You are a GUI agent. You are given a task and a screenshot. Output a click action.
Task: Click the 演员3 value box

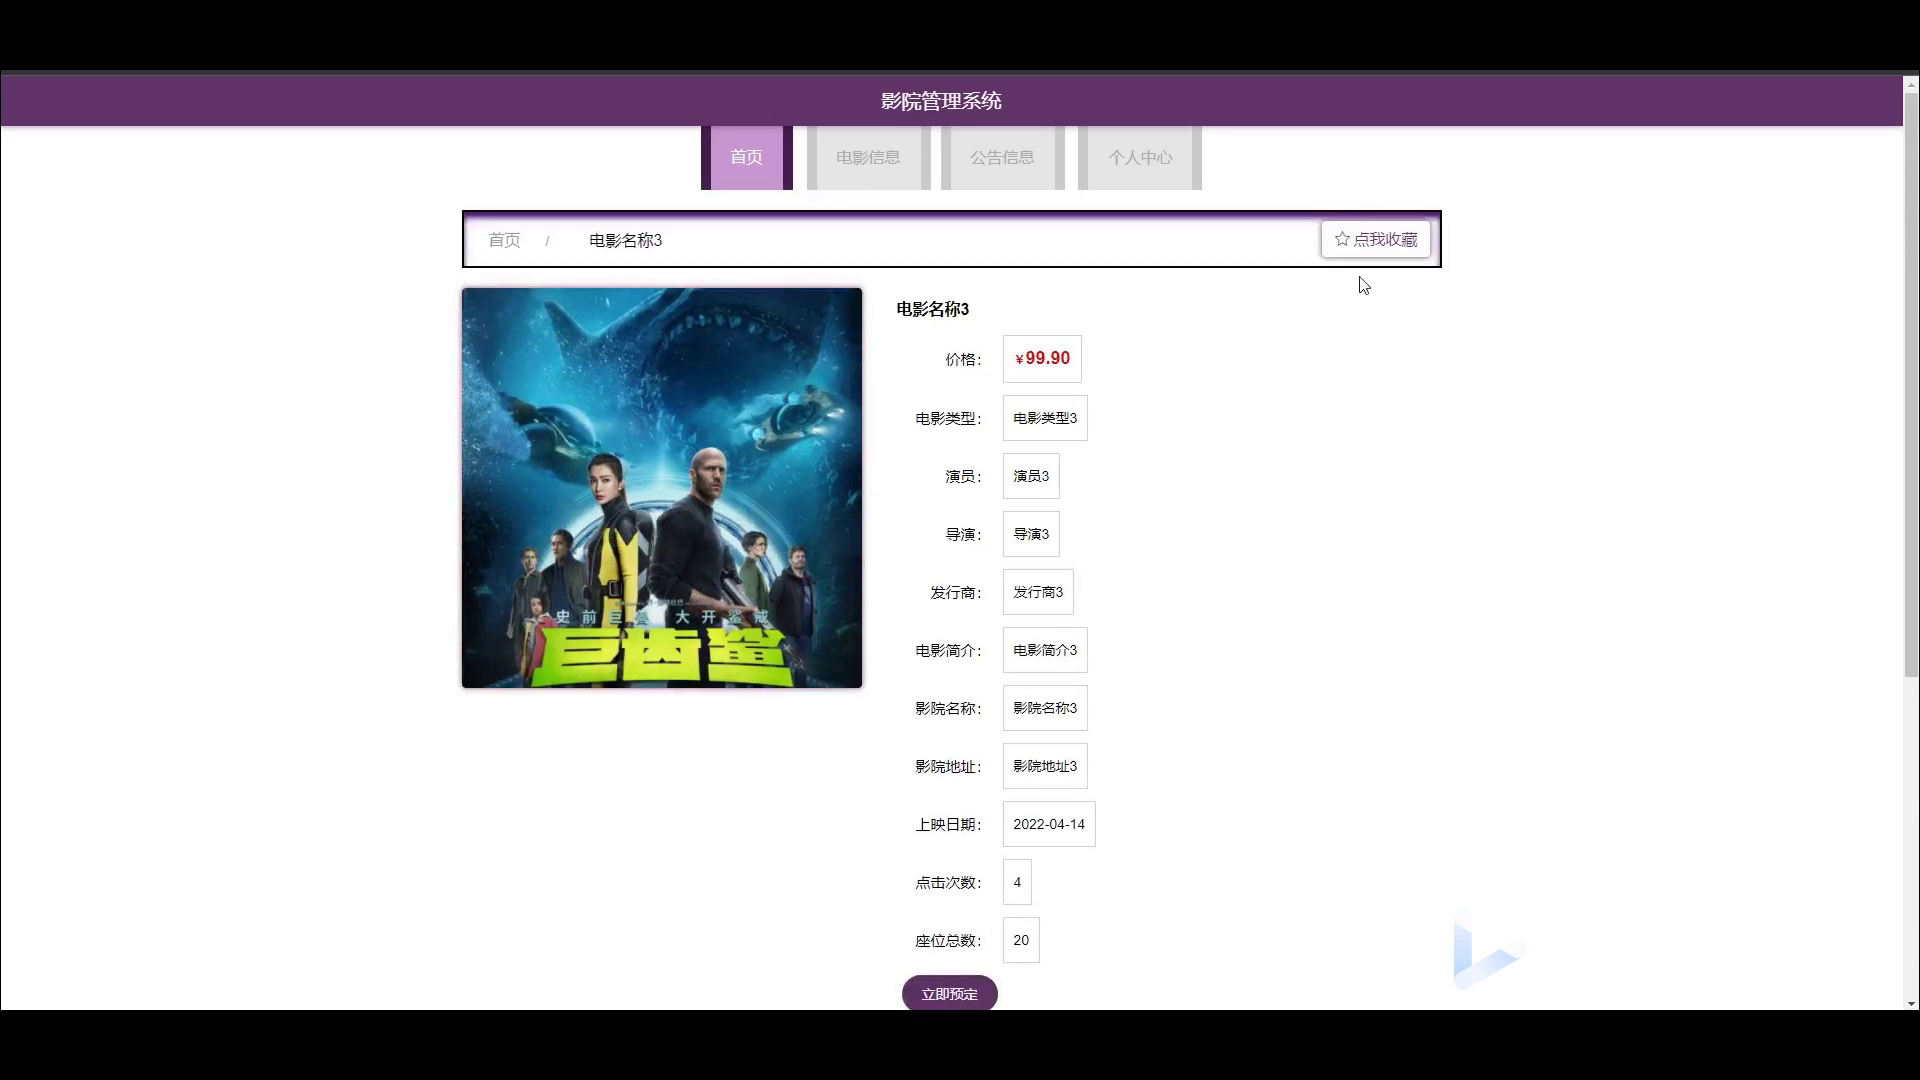pyautogui.click(x=1031, y=476)
